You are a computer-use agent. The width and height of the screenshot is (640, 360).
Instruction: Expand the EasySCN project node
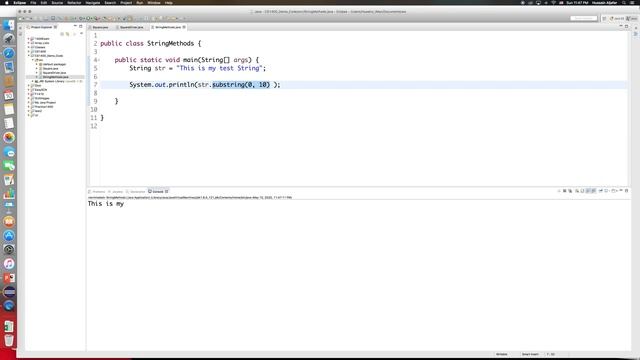coord(29,90)
